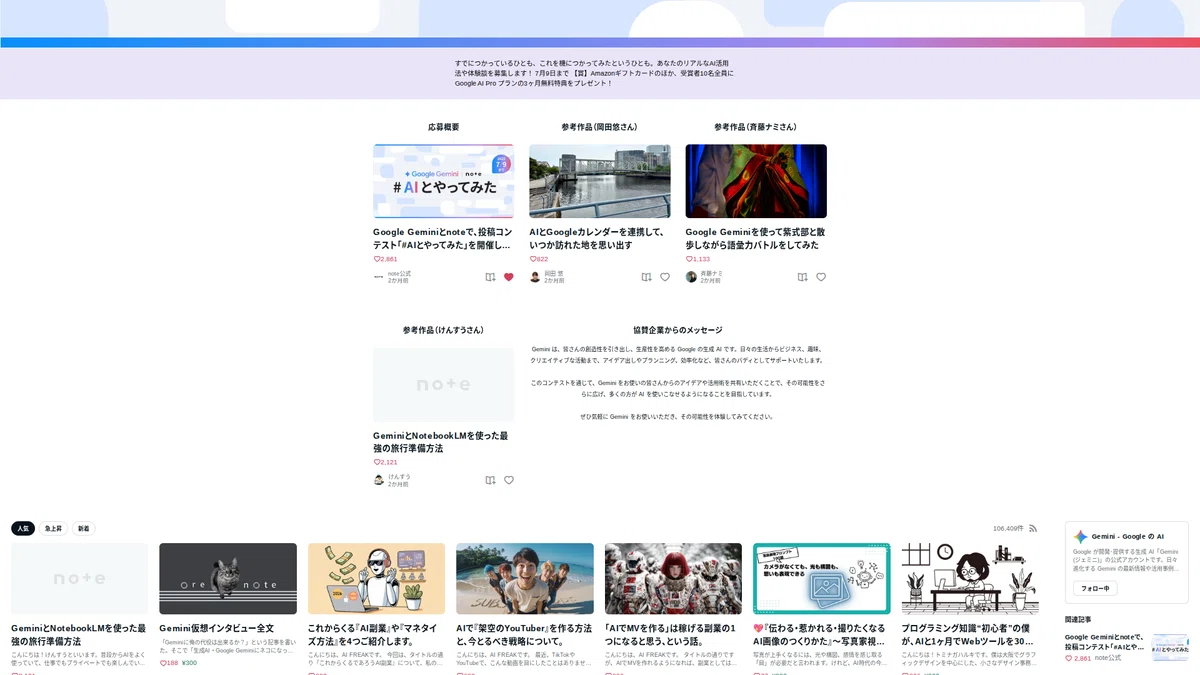Add 岡田悠's article to a magazine
1200x675 pixels.
pyautogui.click(x=646, y=277)
